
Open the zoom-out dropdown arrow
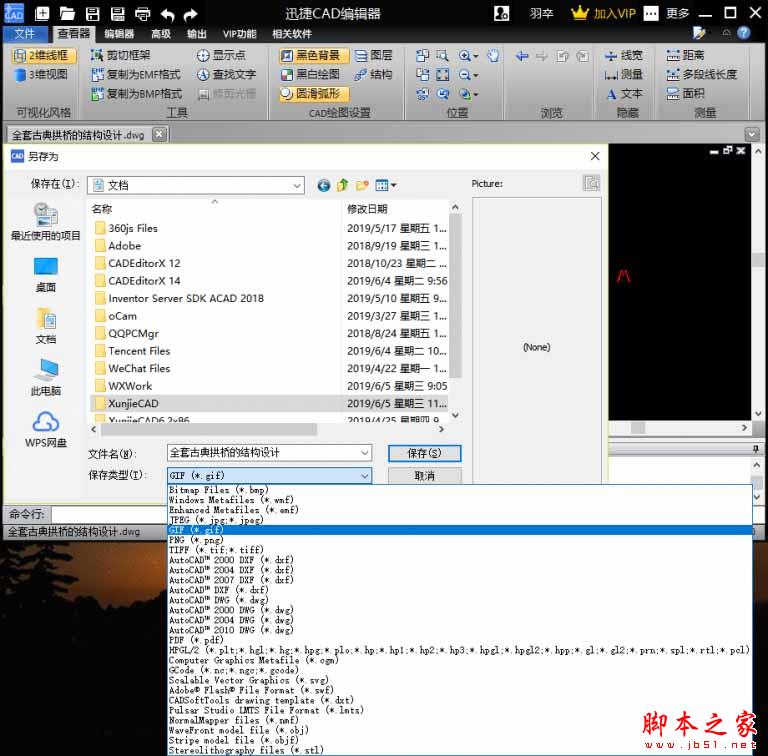(476, 75)
